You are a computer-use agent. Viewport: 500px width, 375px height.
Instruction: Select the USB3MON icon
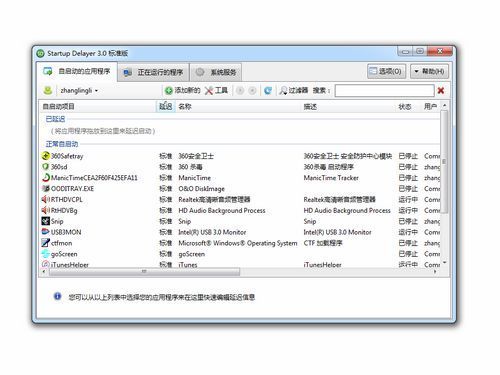coord(45,232)
